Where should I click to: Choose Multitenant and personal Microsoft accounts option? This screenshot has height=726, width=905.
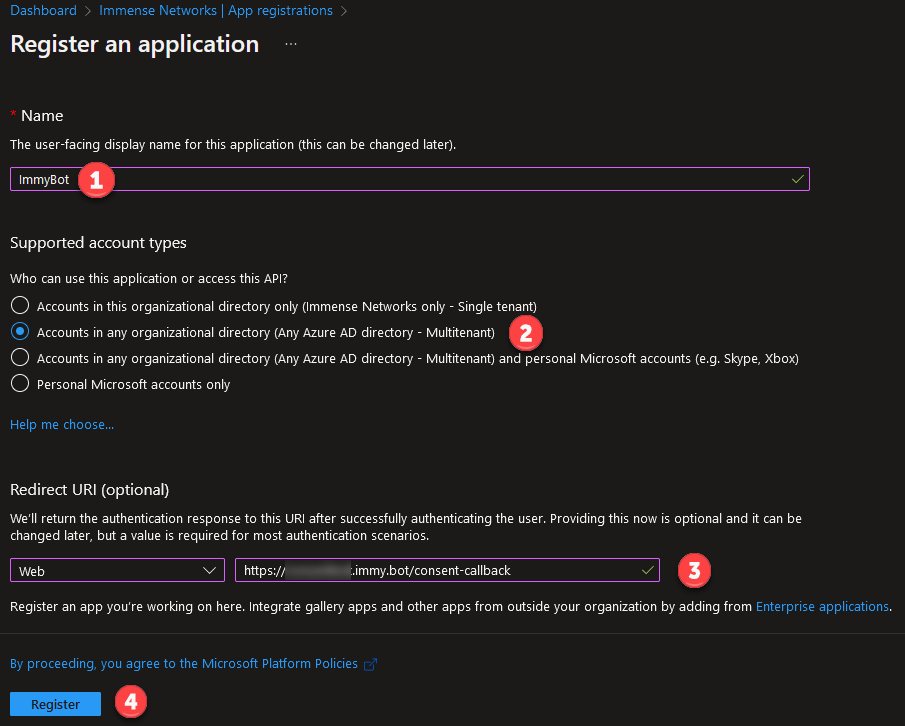click(x=20, y=358)
